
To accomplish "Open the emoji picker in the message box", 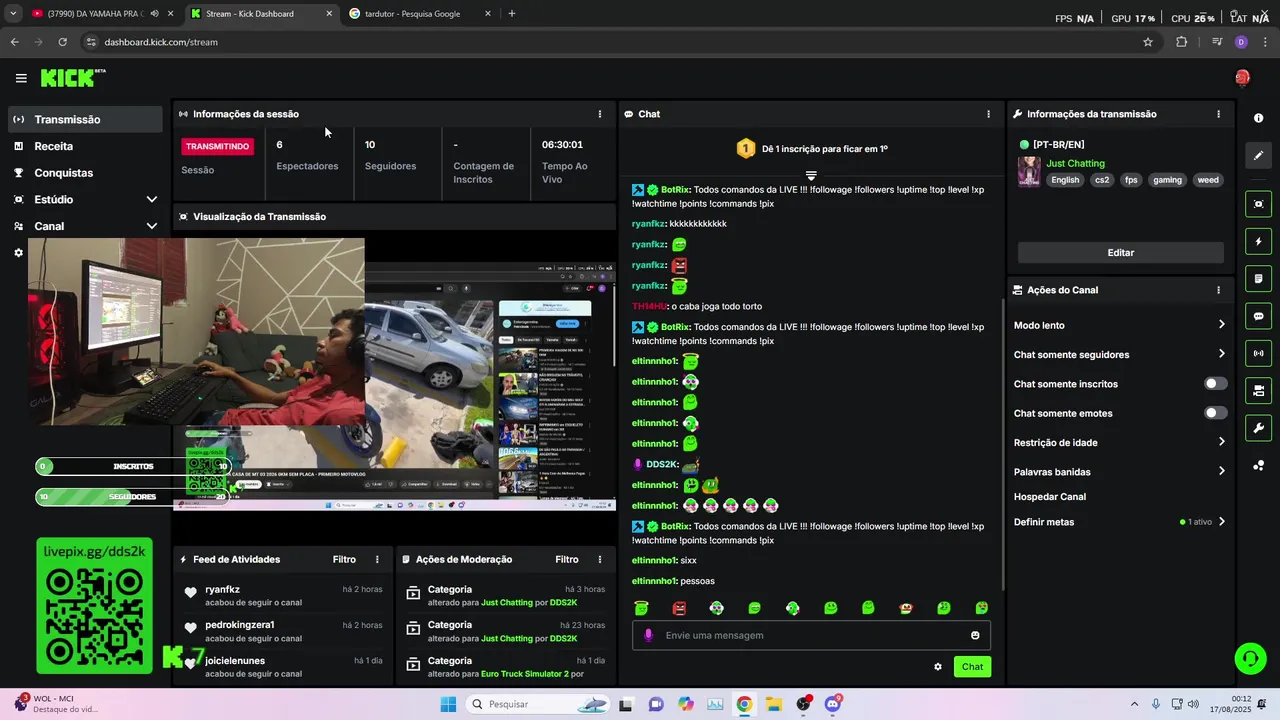I will pos(975,635).
